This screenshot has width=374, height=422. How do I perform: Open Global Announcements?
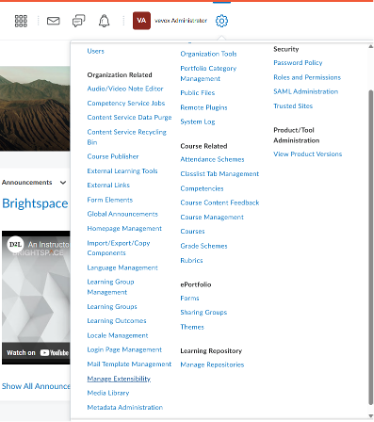coord(122,214)
